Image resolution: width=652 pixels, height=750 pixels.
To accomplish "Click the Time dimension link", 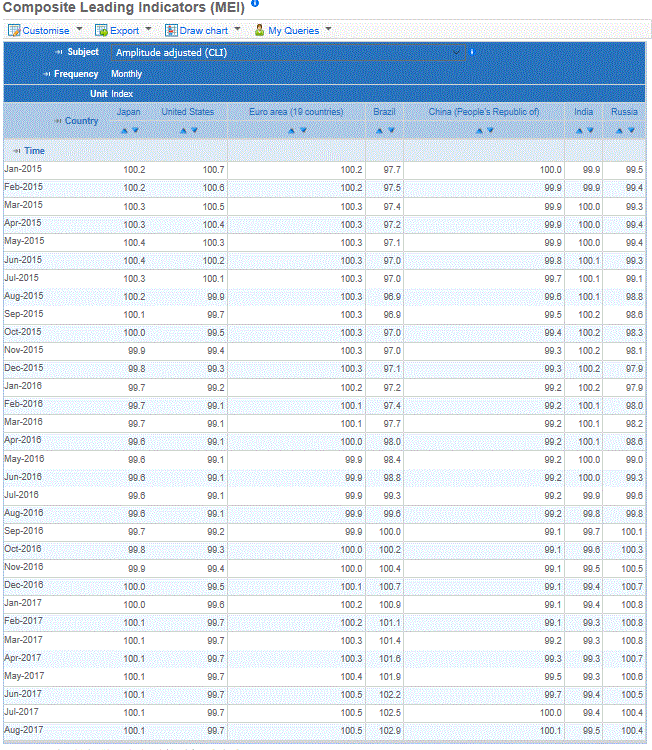I will coord(34,151).
